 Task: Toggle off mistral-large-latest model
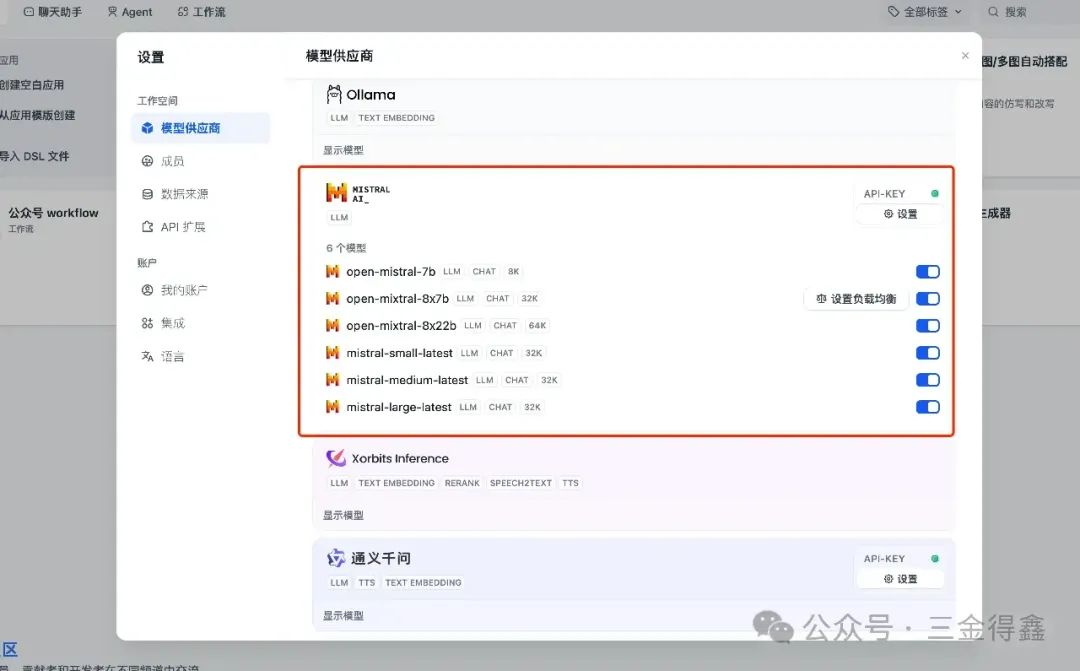point(927,407)
